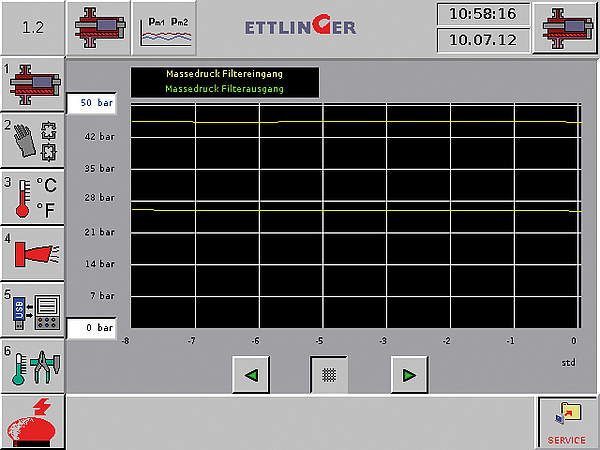Click the 10:58:16 time display
600x450 pixels.
tap(483, 14)
